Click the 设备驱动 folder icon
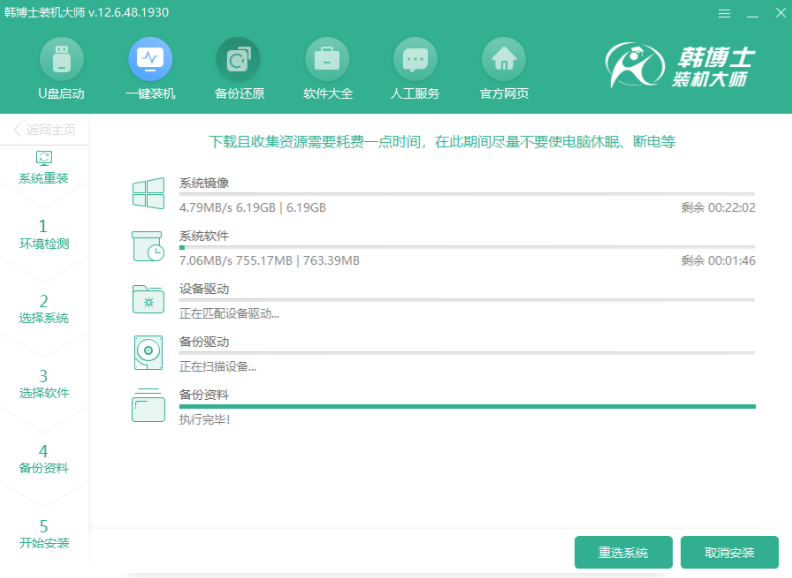The image size is (792, 578). pyautogui.click(x=148, y=299)
